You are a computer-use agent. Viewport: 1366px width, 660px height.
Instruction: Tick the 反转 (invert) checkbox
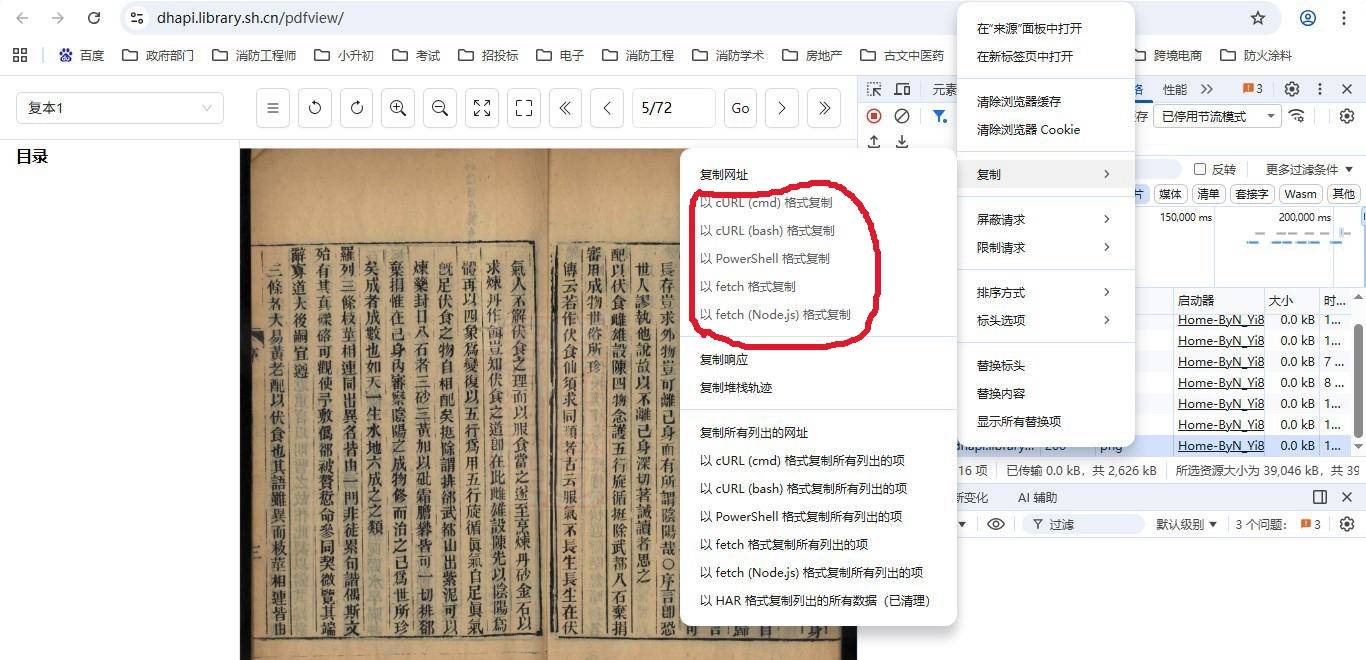pyautogui.click(x=1200, y=169)
